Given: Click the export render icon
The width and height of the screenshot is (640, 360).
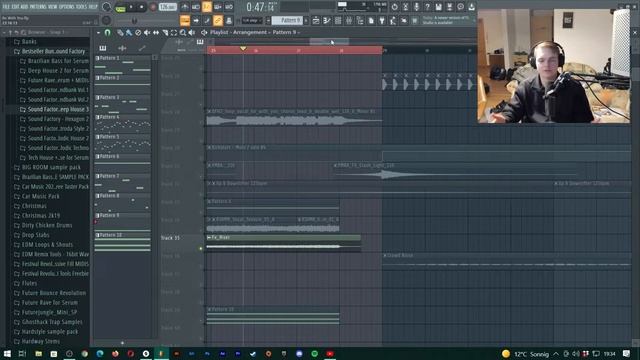Looking at the screenshot, I should point(449,7).
